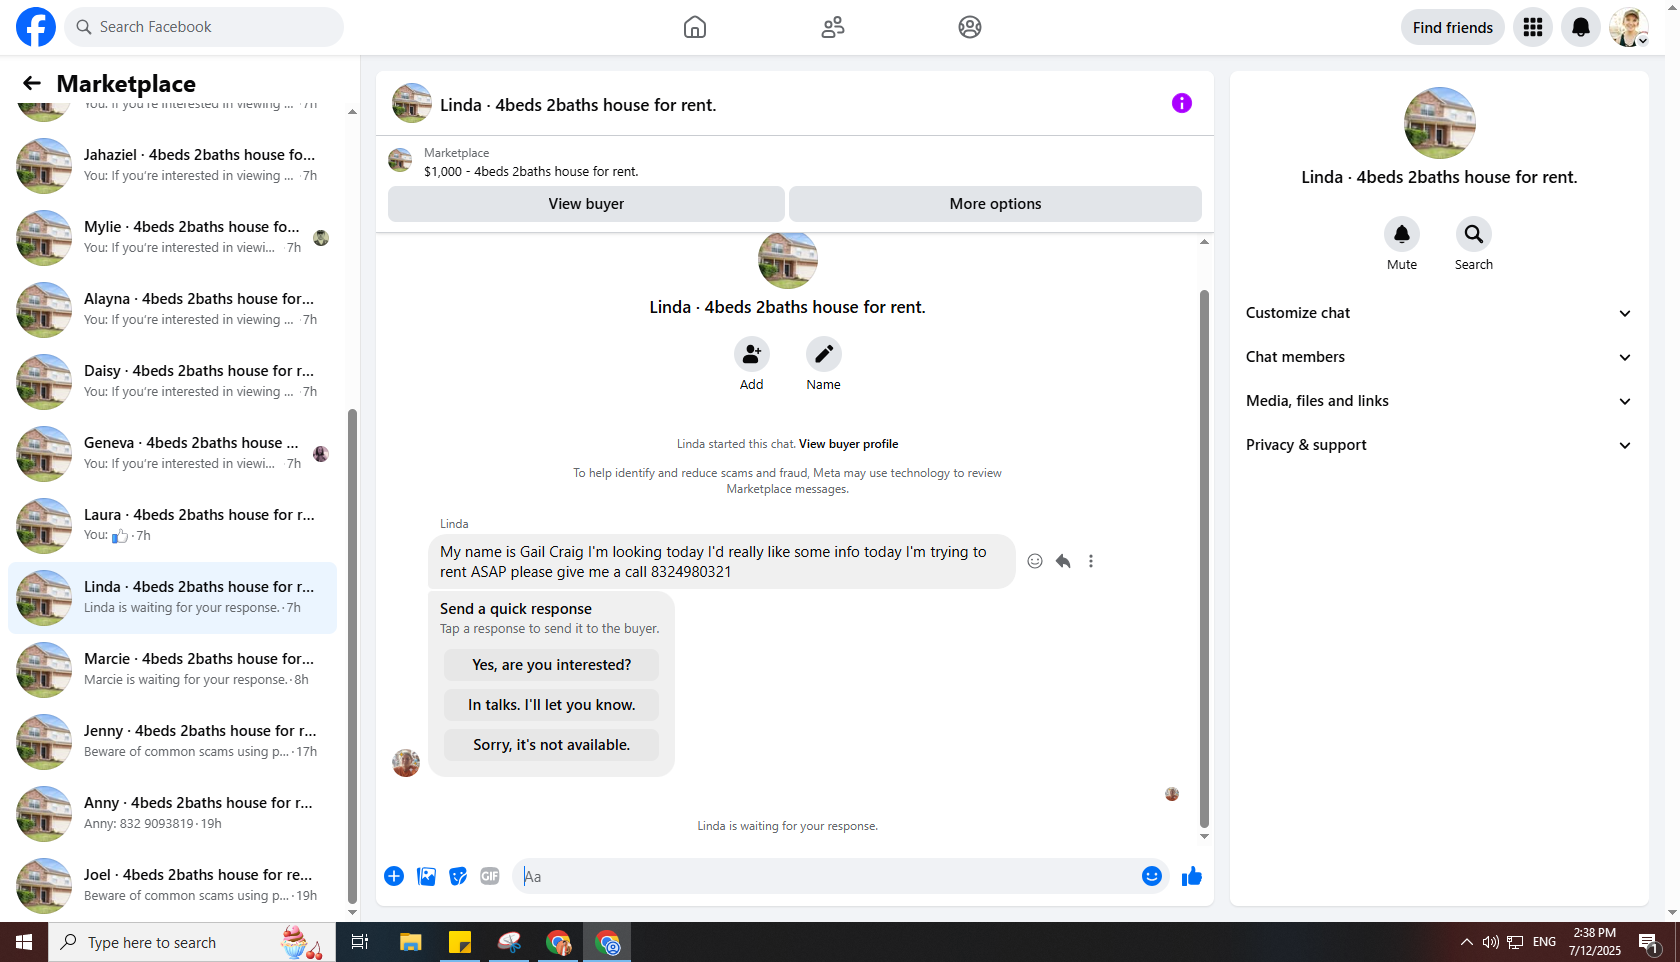Click the conversation list scrollbar
Image resolution: width=1680 pixels, height=962 pixels.
(352, 656)
